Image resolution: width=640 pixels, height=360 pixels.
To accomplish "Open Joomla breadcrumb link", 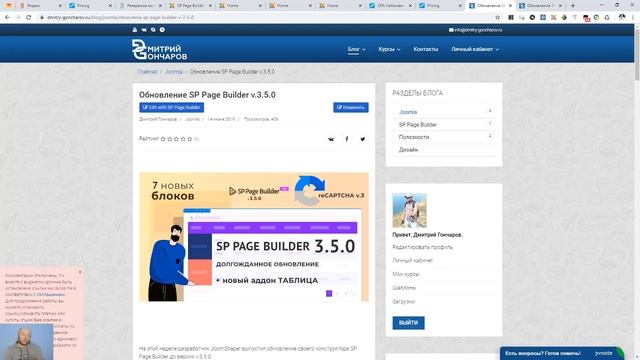I will coord(173,72).
